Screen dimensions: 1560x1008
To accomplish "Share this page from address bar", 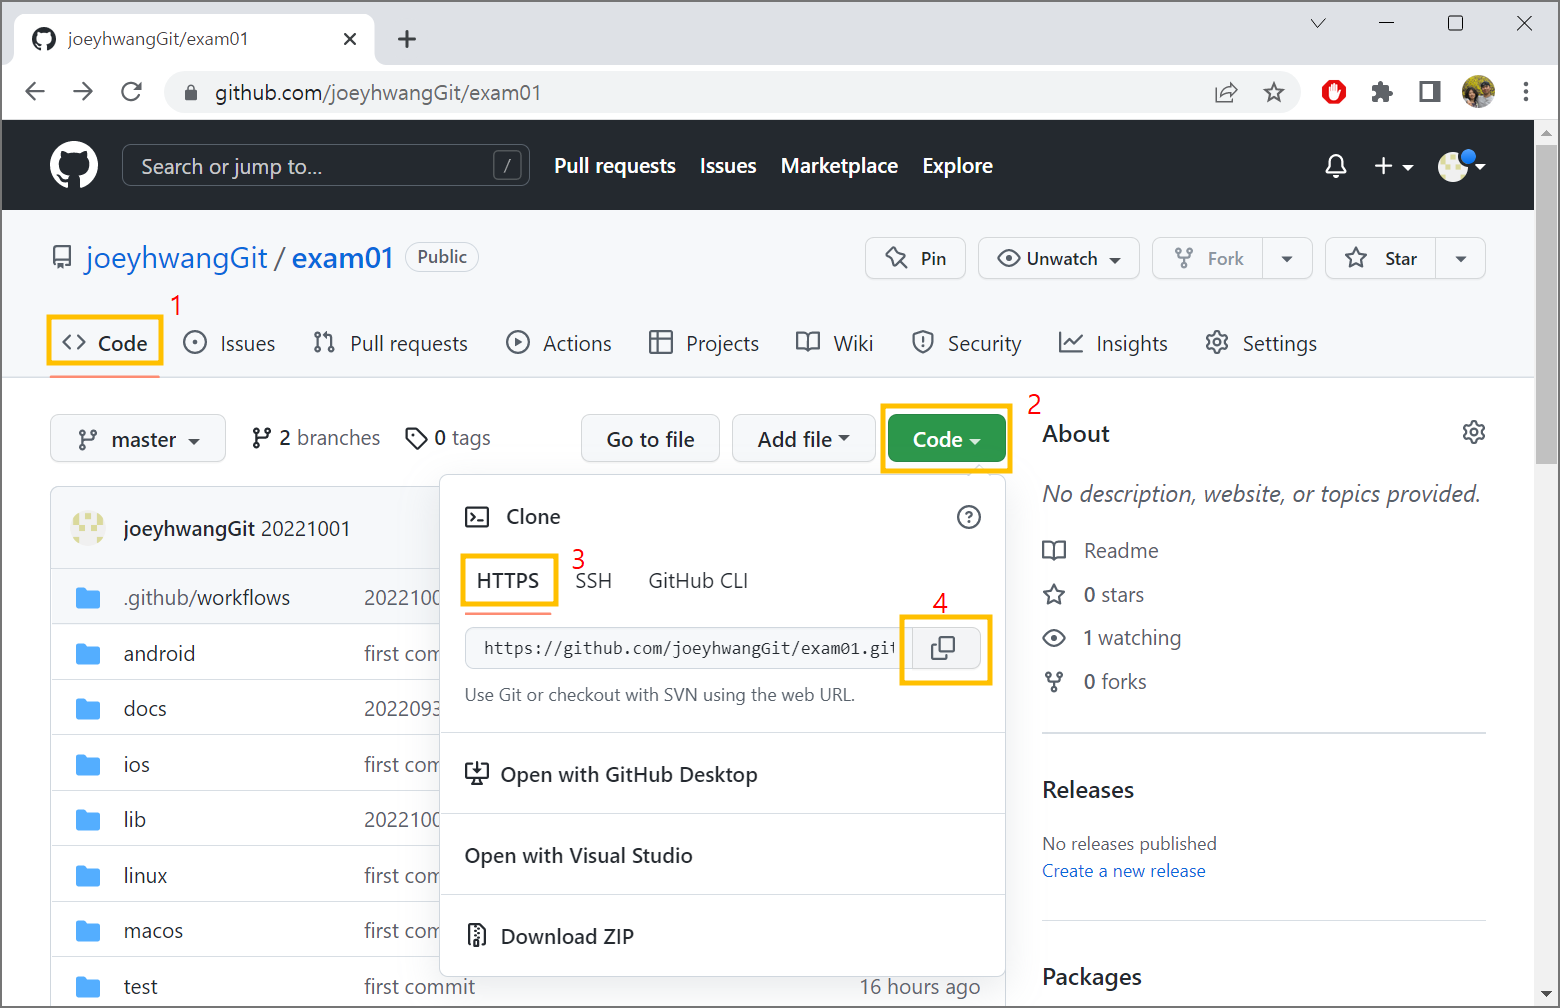I will 1226,92.
